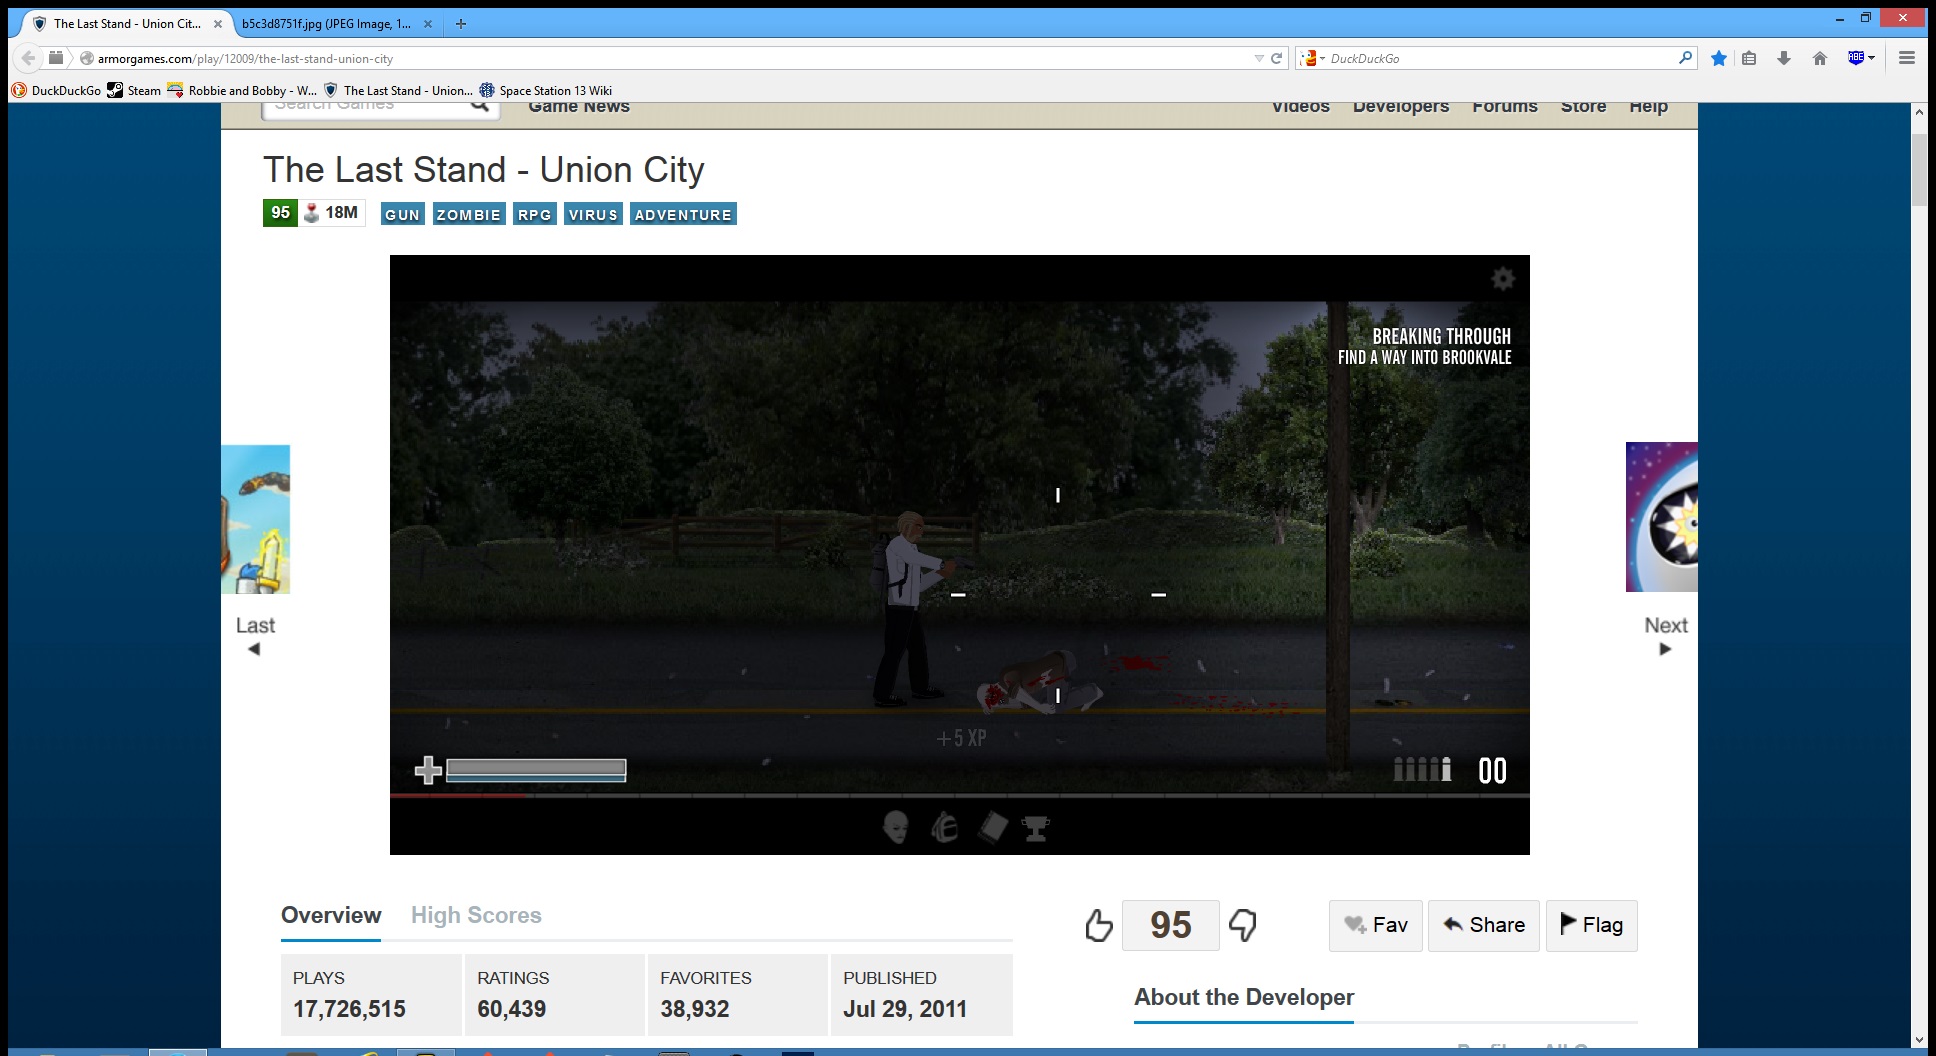Click the Next game thumbnail
The image size is (1936, 1056).
pos(1662,517)
